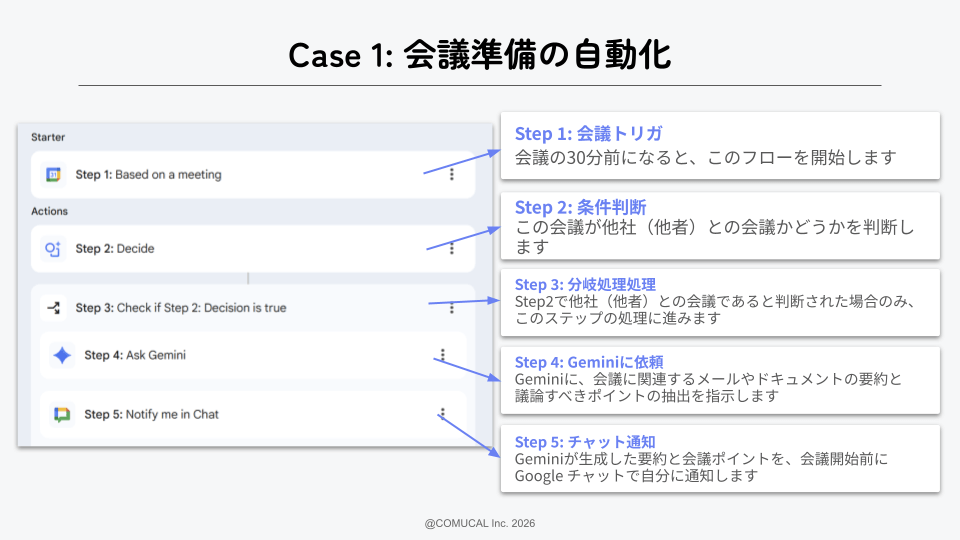Open the more options menu for Ask Gemini
This screenshot has width=960, height=540.
coord(442,355)
